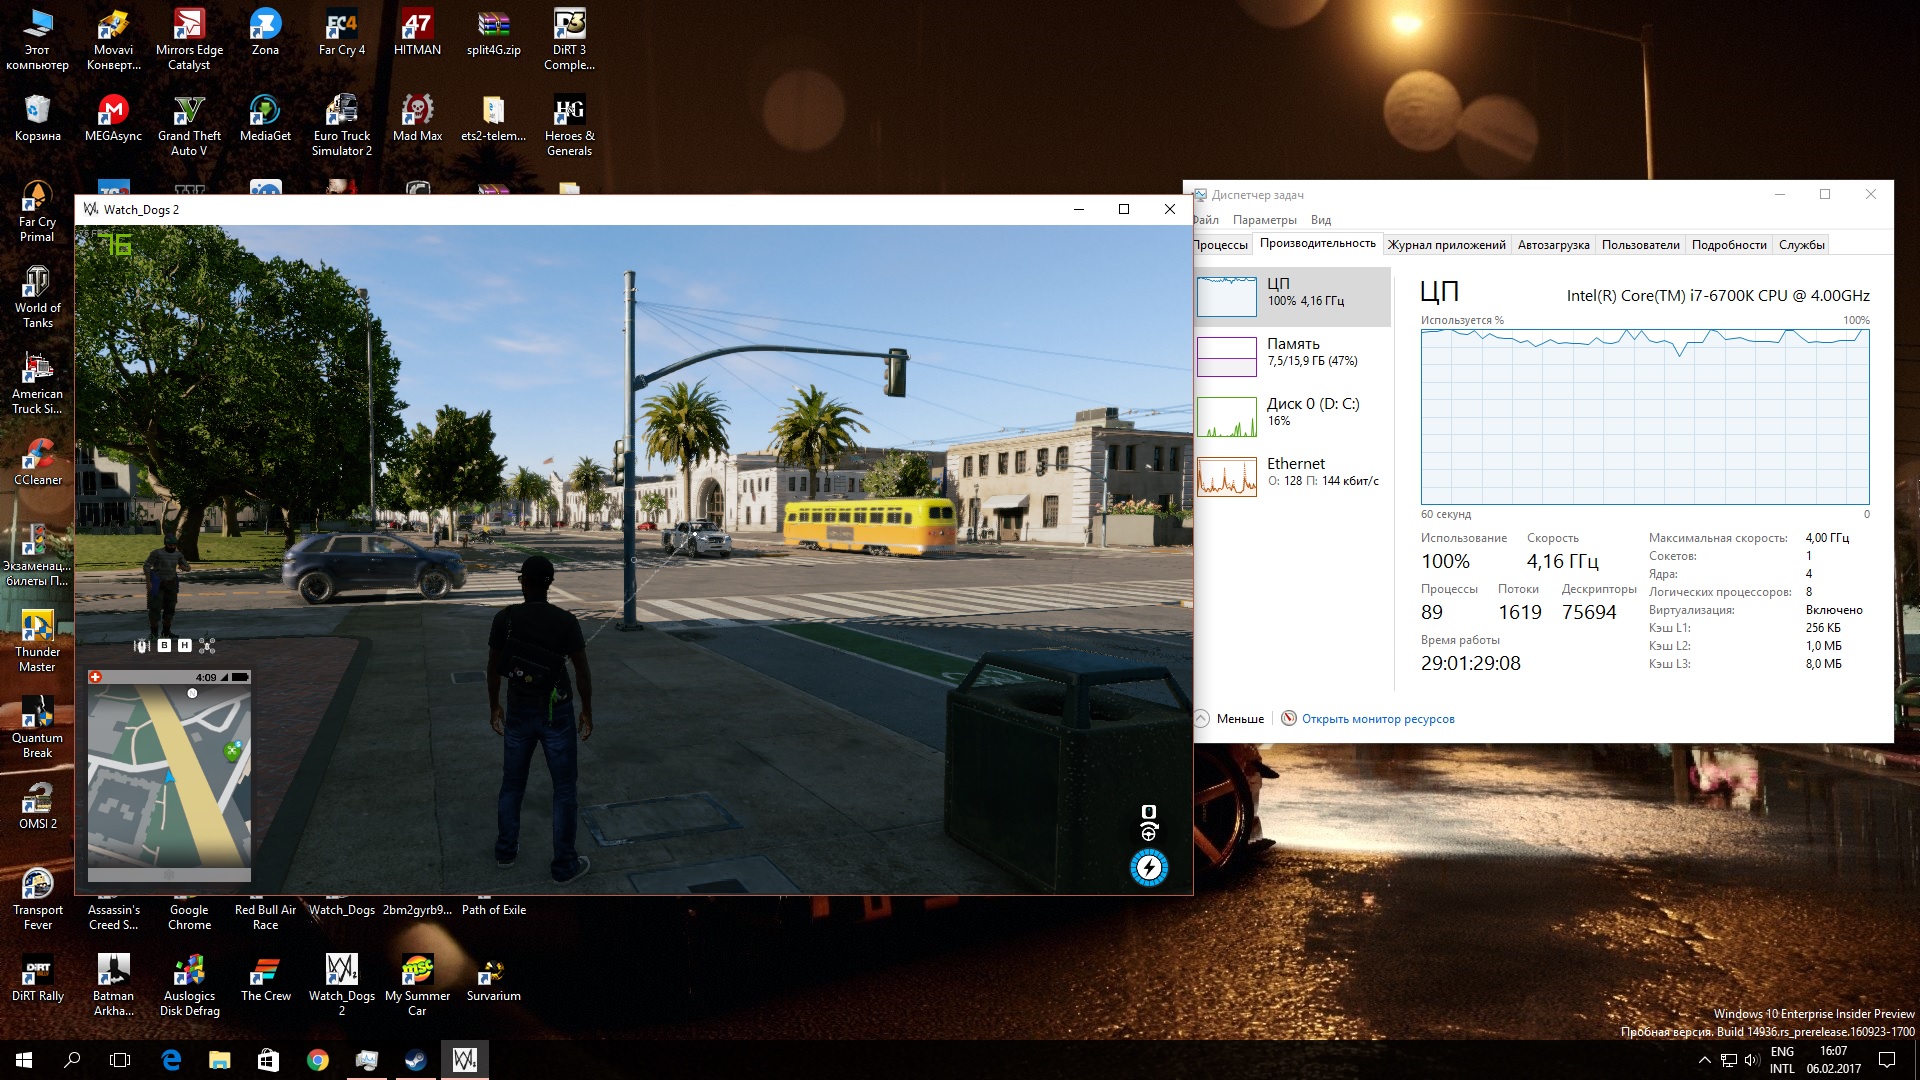Open the Mad Max desktop icon

[x=417, y=118]
